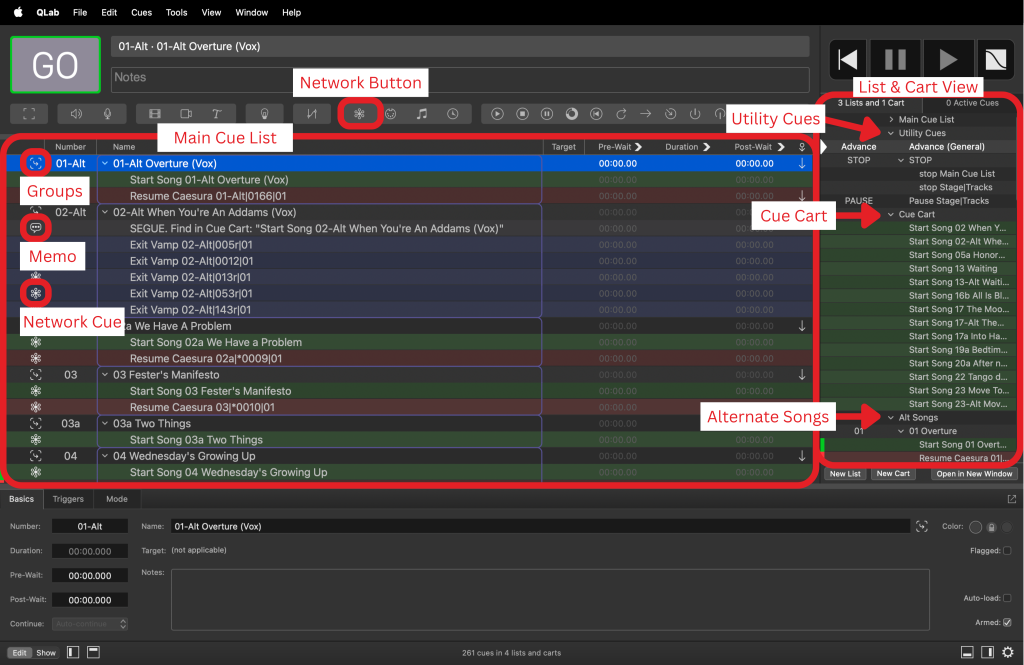Collapse the 02-Alt When You're An Addams group
The height and width of the screenshot is (665, 1024).
(104, 212)
